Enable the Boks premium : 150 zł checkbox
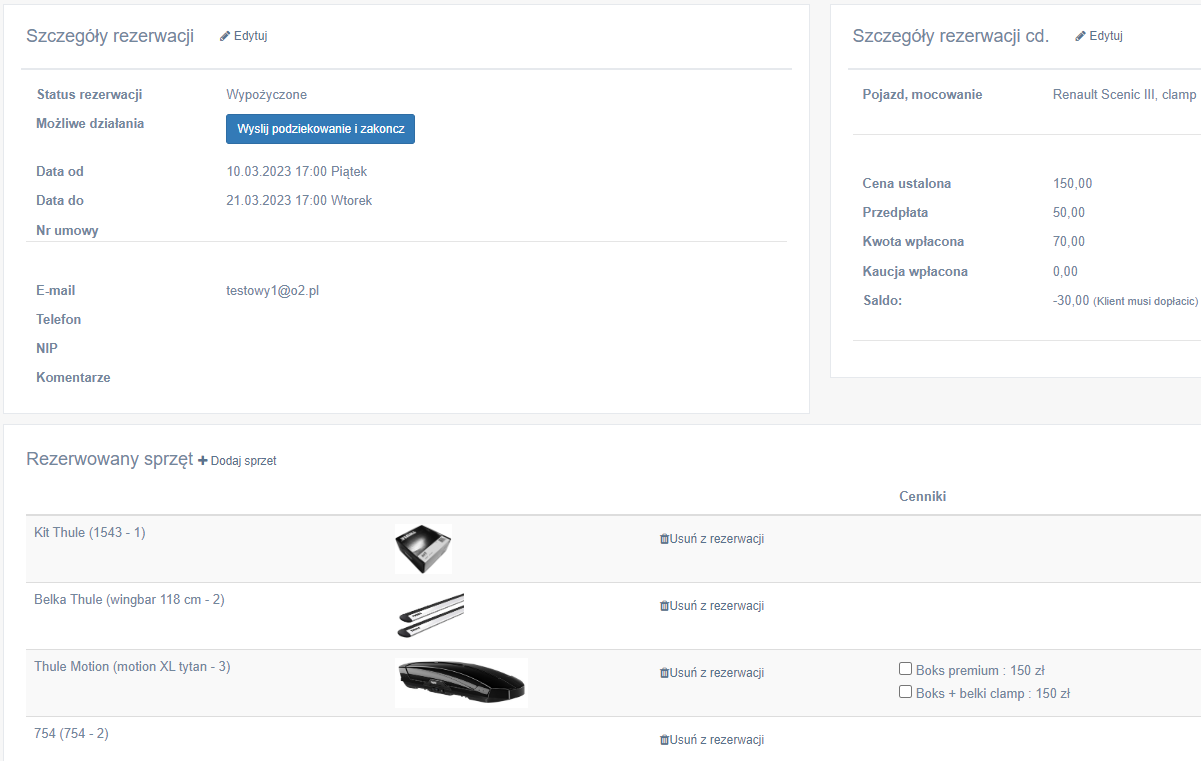This screenshot has width=1201, height=761. 905,669
